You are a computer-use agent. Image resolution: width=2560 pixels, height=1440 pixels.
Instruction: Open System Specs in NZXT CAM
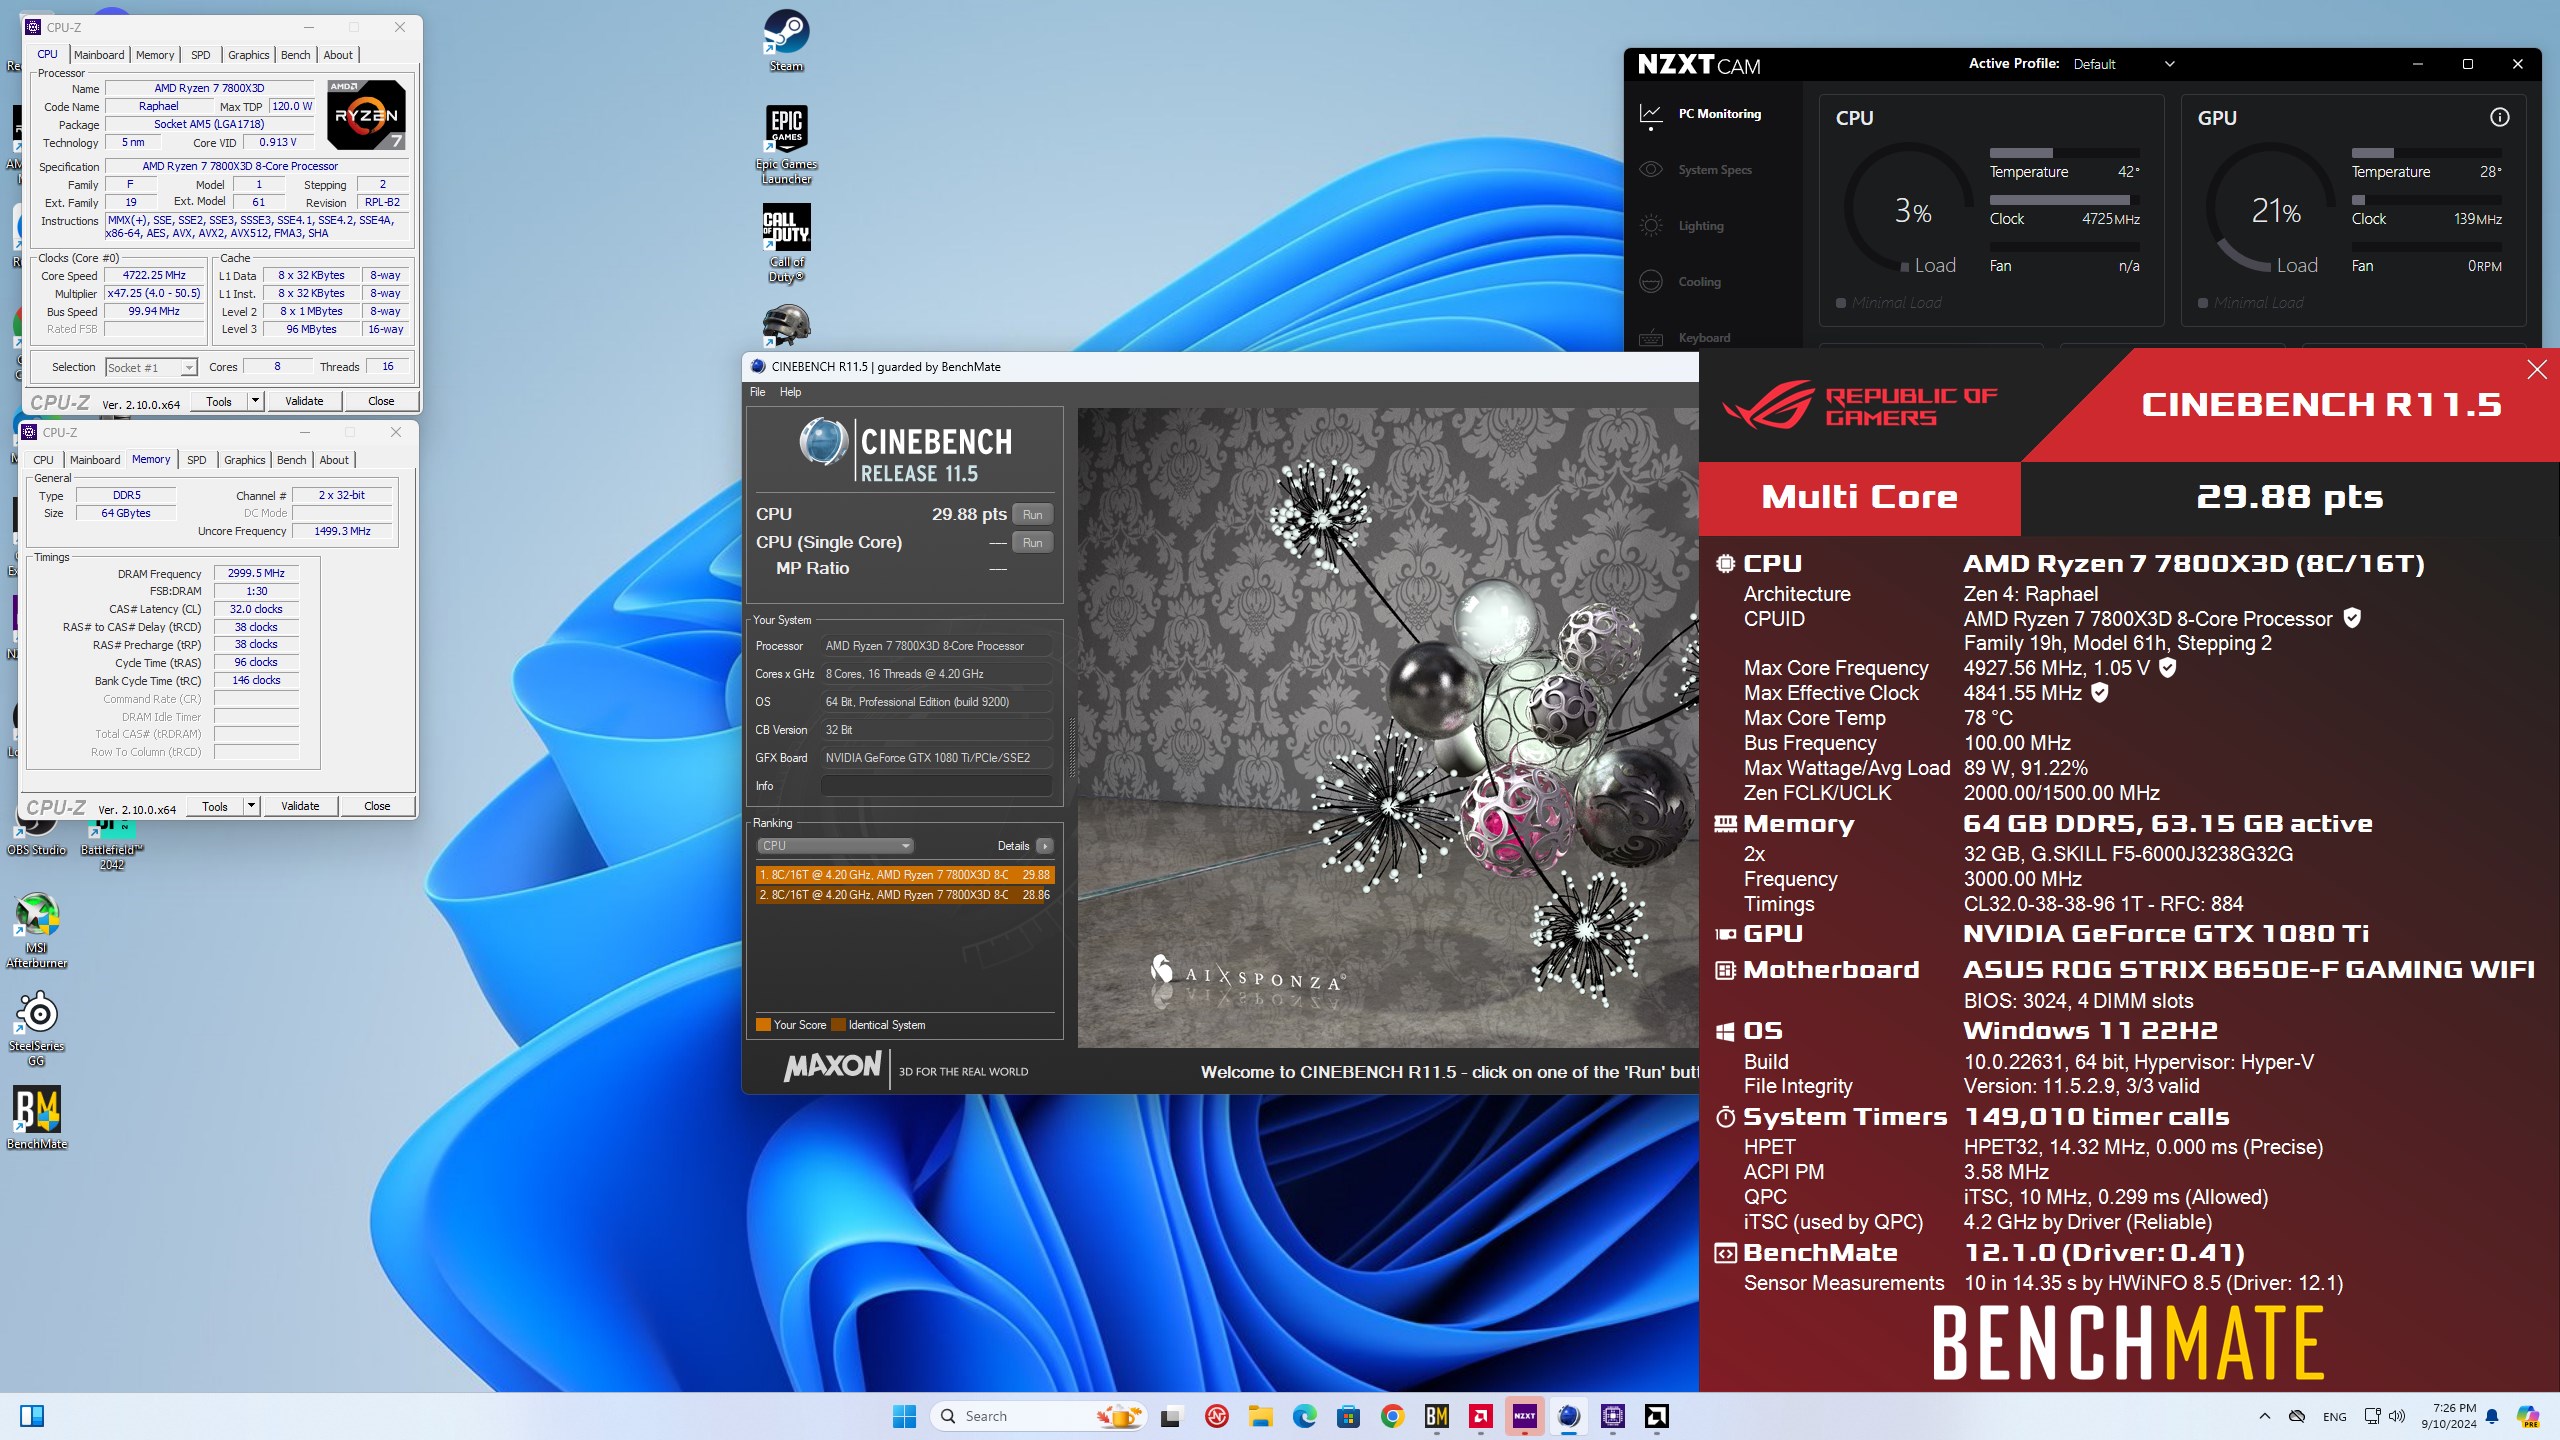tap(1714, 170)
